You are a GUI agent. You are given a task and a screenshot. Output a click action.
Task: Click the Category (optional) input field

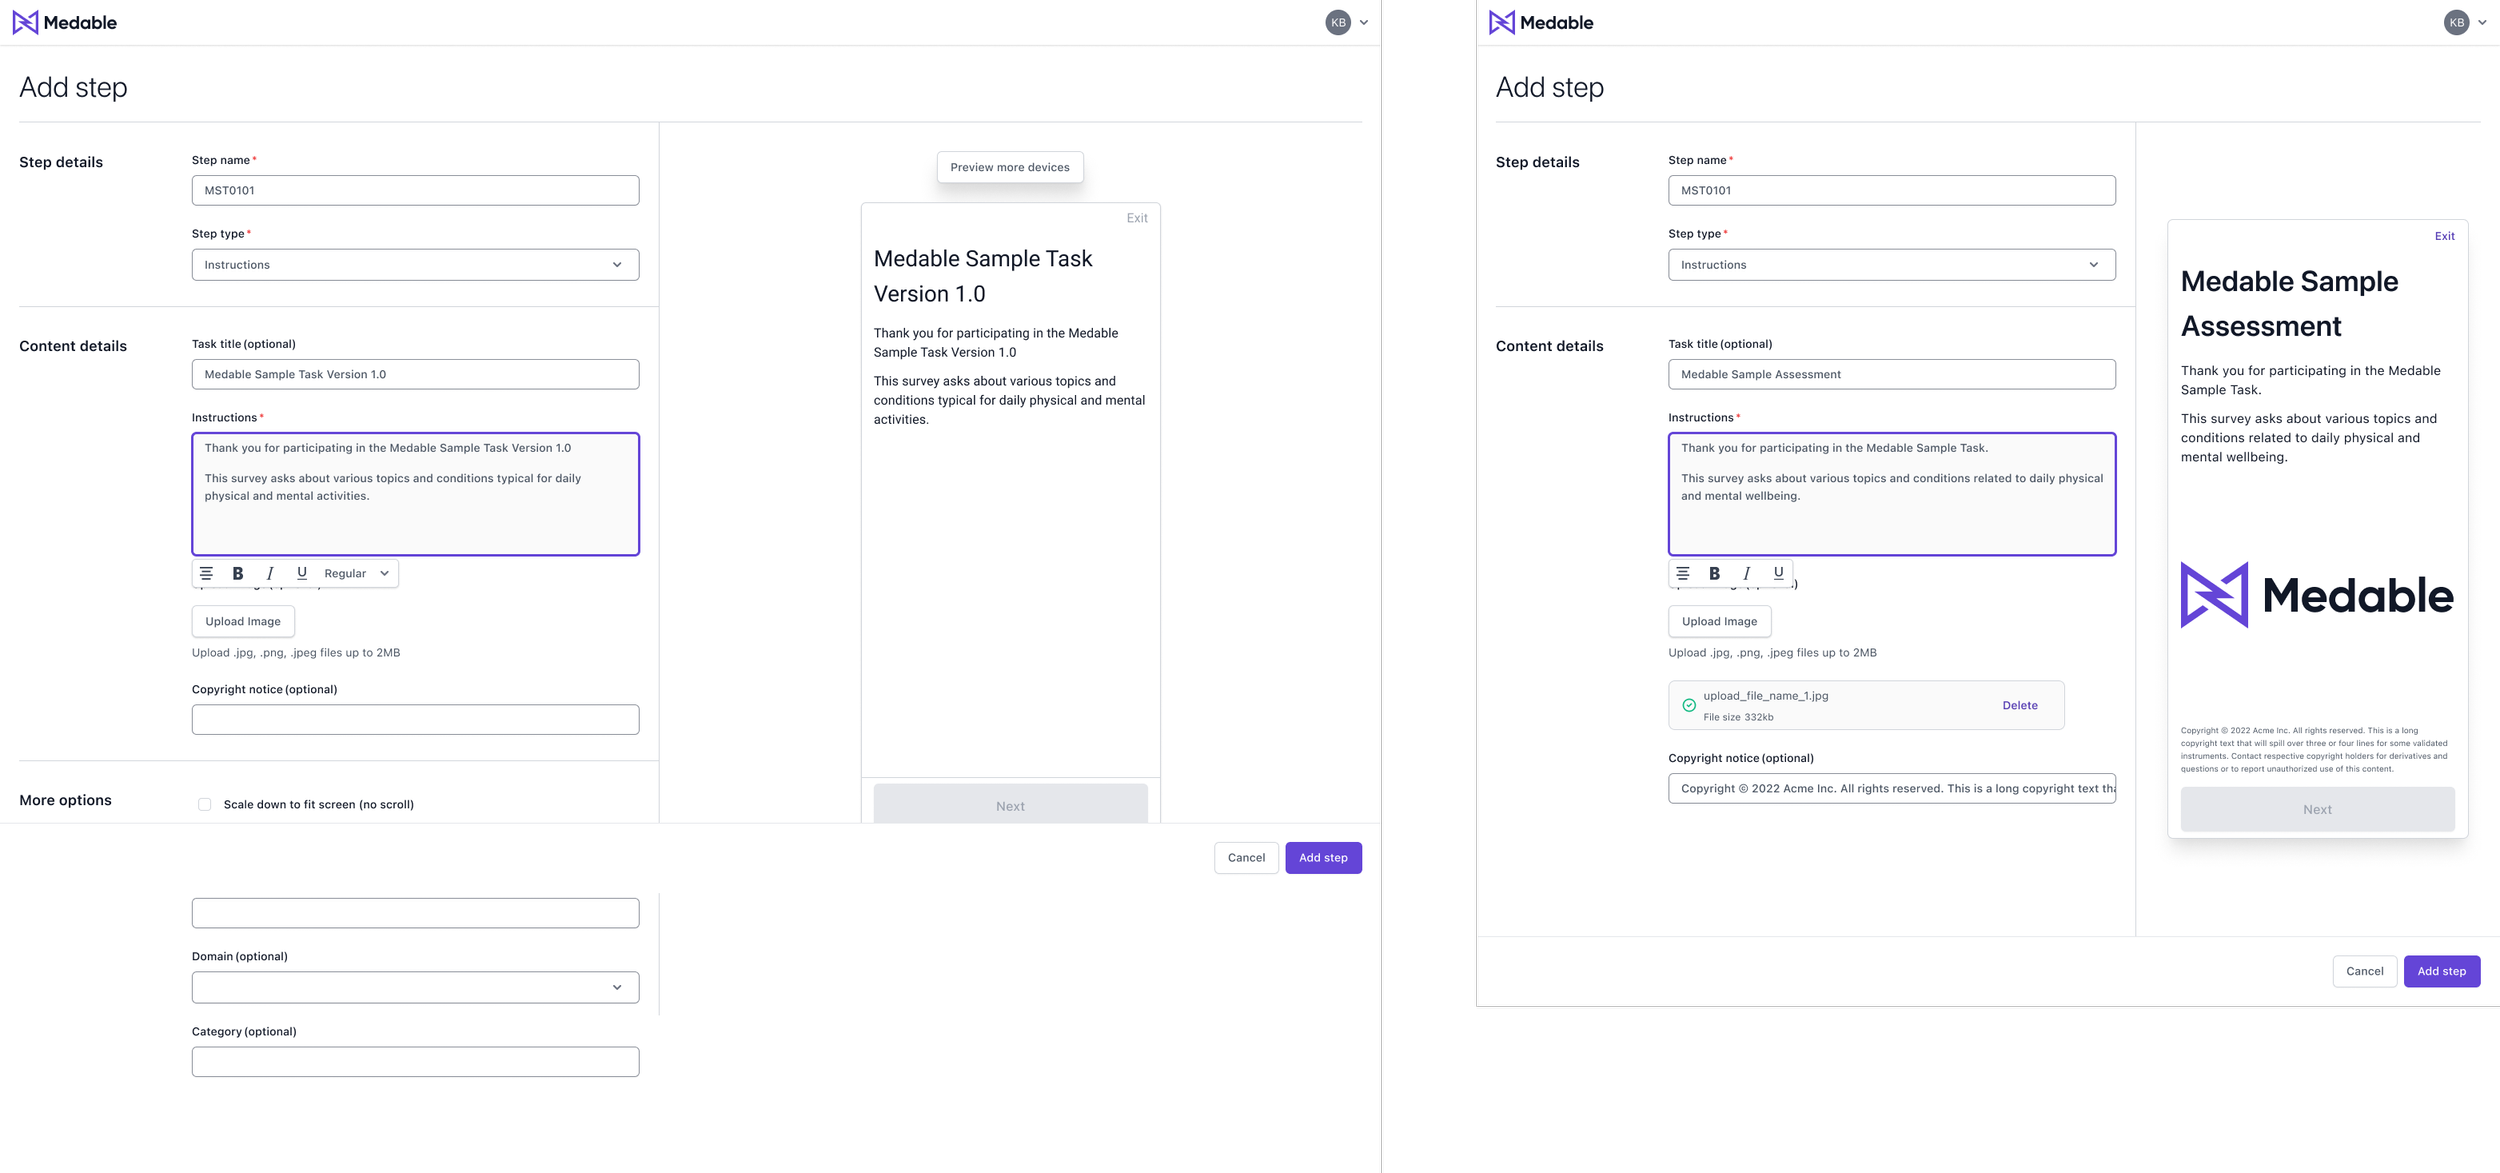click(x=415, y=1061)
